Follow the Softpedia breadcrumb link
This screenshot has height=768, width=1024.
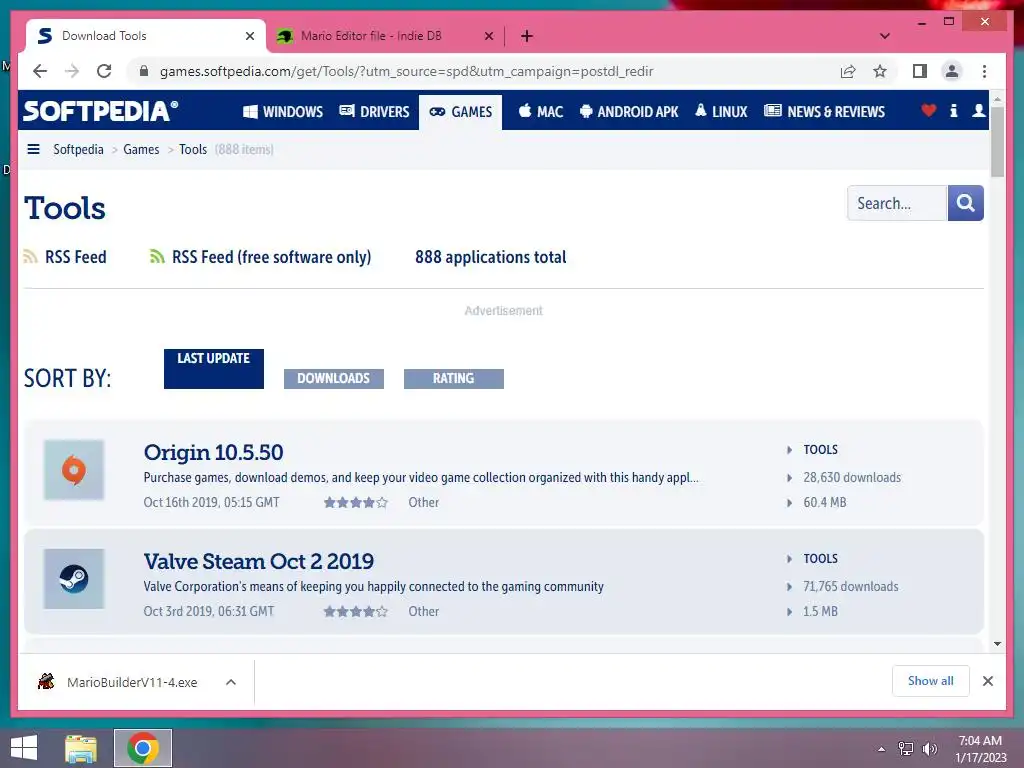pos(78,150)
